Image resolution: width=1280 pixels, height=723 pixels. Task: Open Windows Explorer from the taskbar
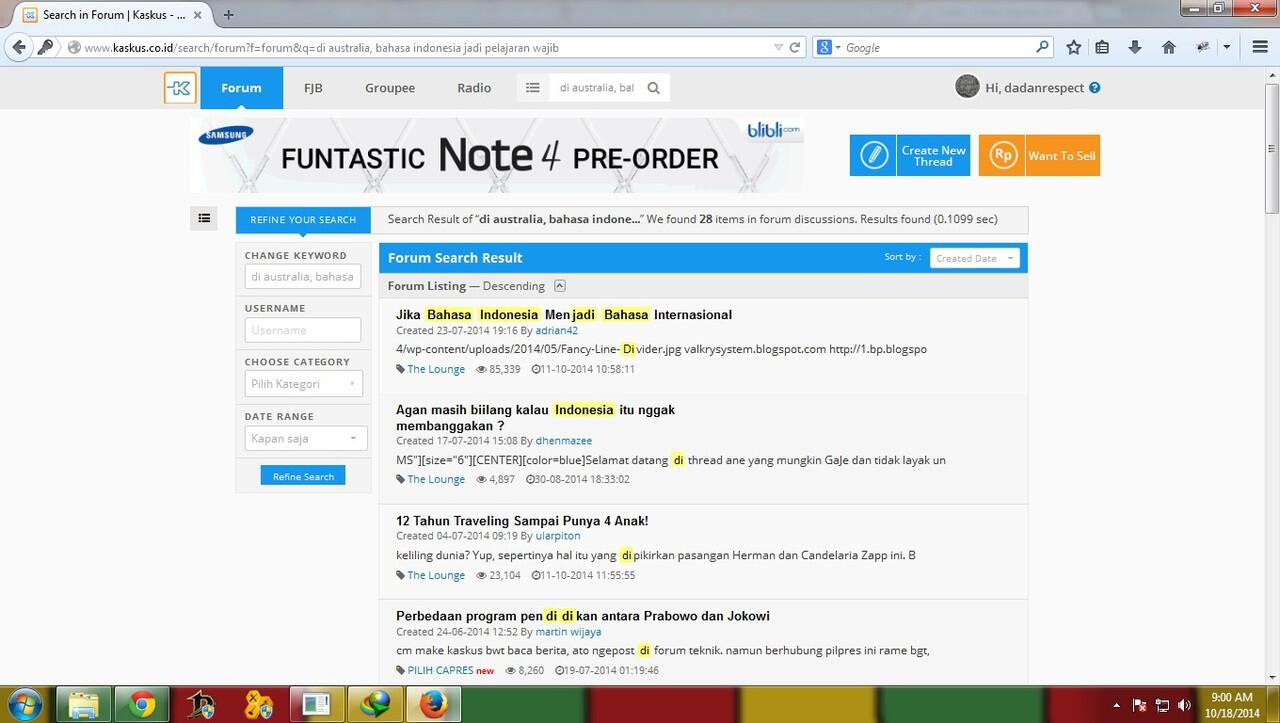pos(84,704)
